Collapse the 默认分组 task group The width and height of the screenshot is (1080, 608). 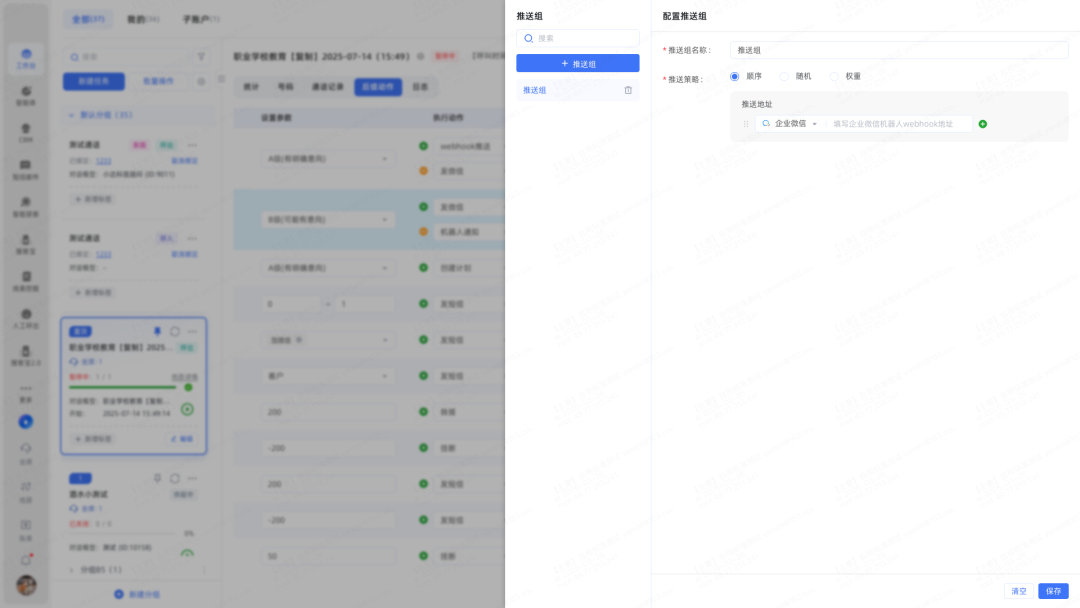point(71,115)
